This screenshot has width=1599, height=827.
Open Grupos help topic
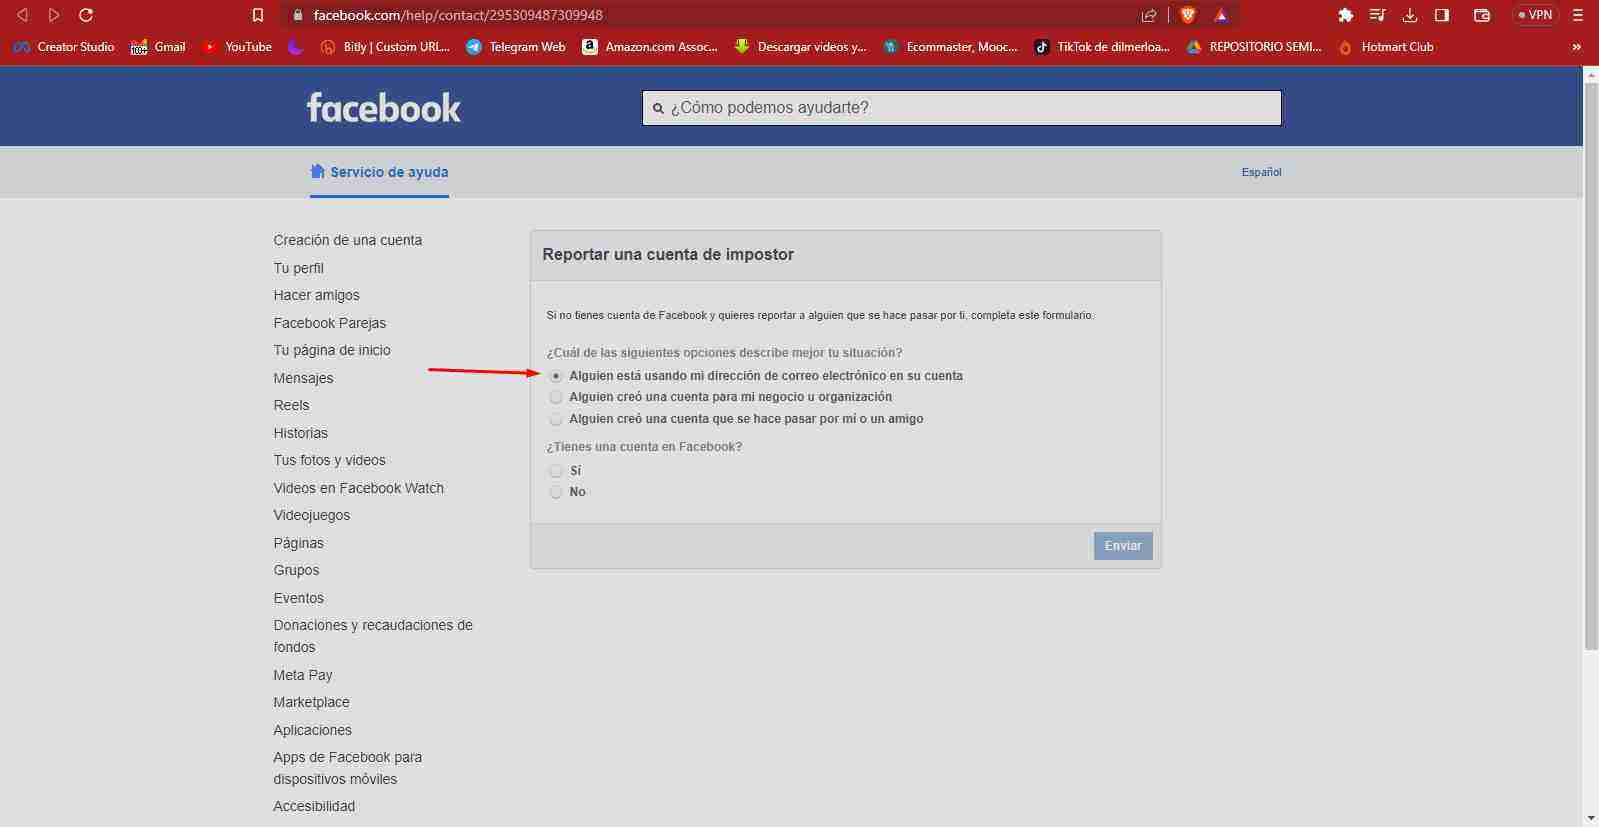click(297, 570)
